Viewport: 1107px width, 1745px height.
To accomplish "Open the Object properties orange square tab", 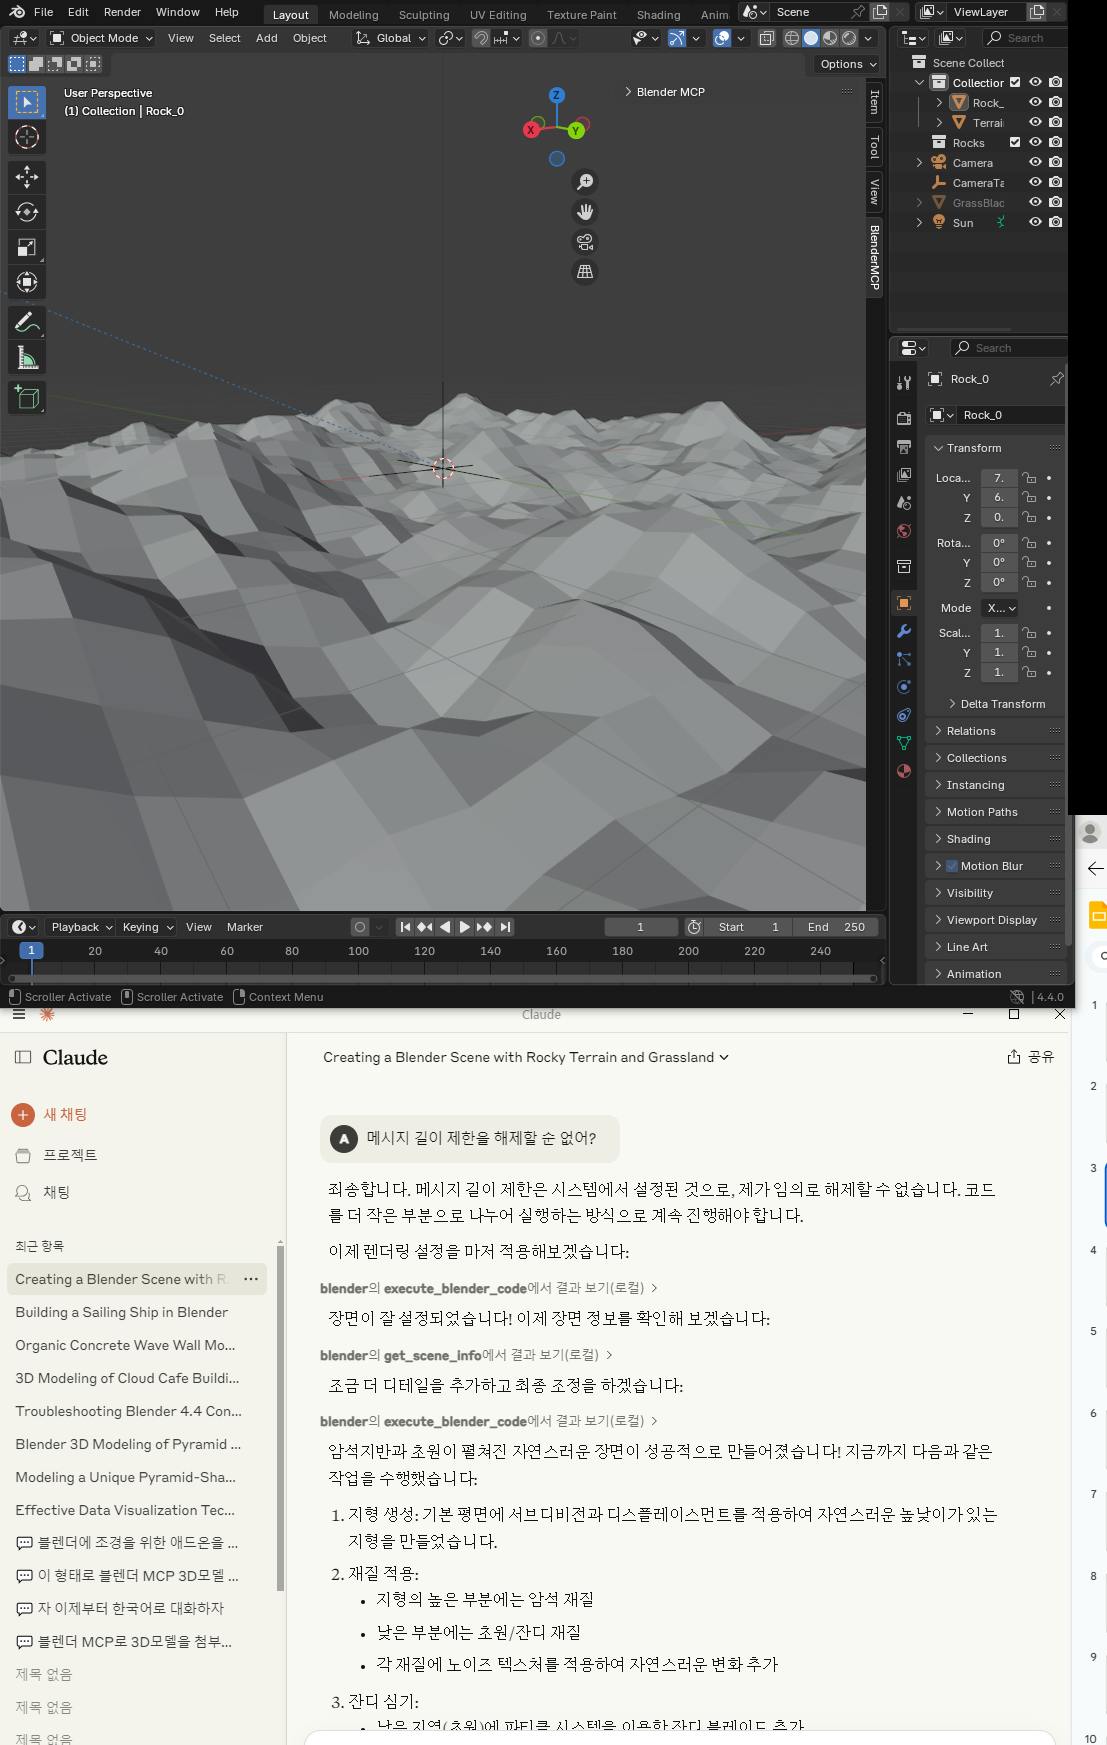I will tap(904, 603).
